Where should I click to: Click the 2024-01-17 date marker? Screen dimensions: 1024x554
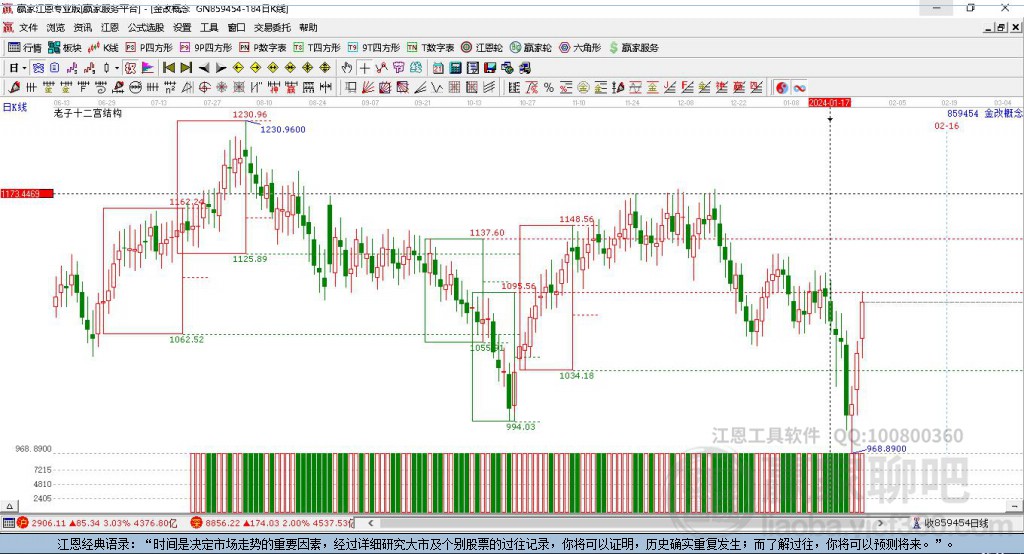tap(829, 103)
